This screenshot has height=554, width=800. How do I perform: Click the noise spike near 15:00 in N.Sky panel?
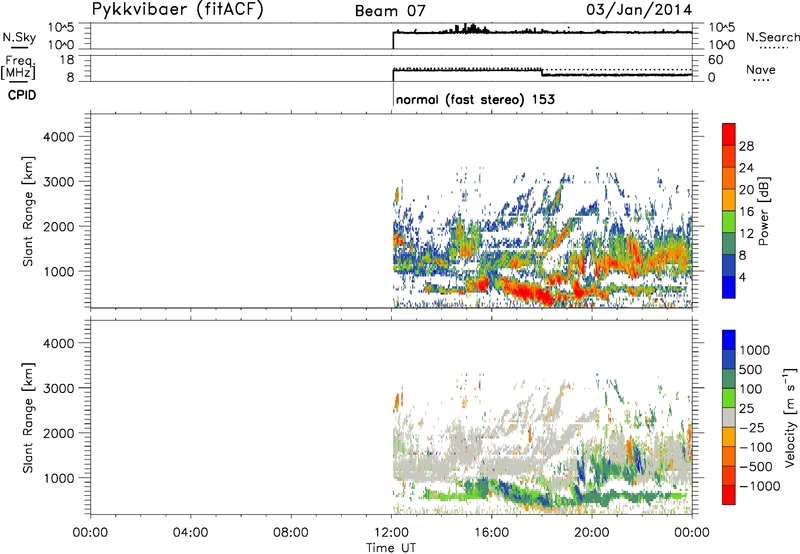pos(470,28)
